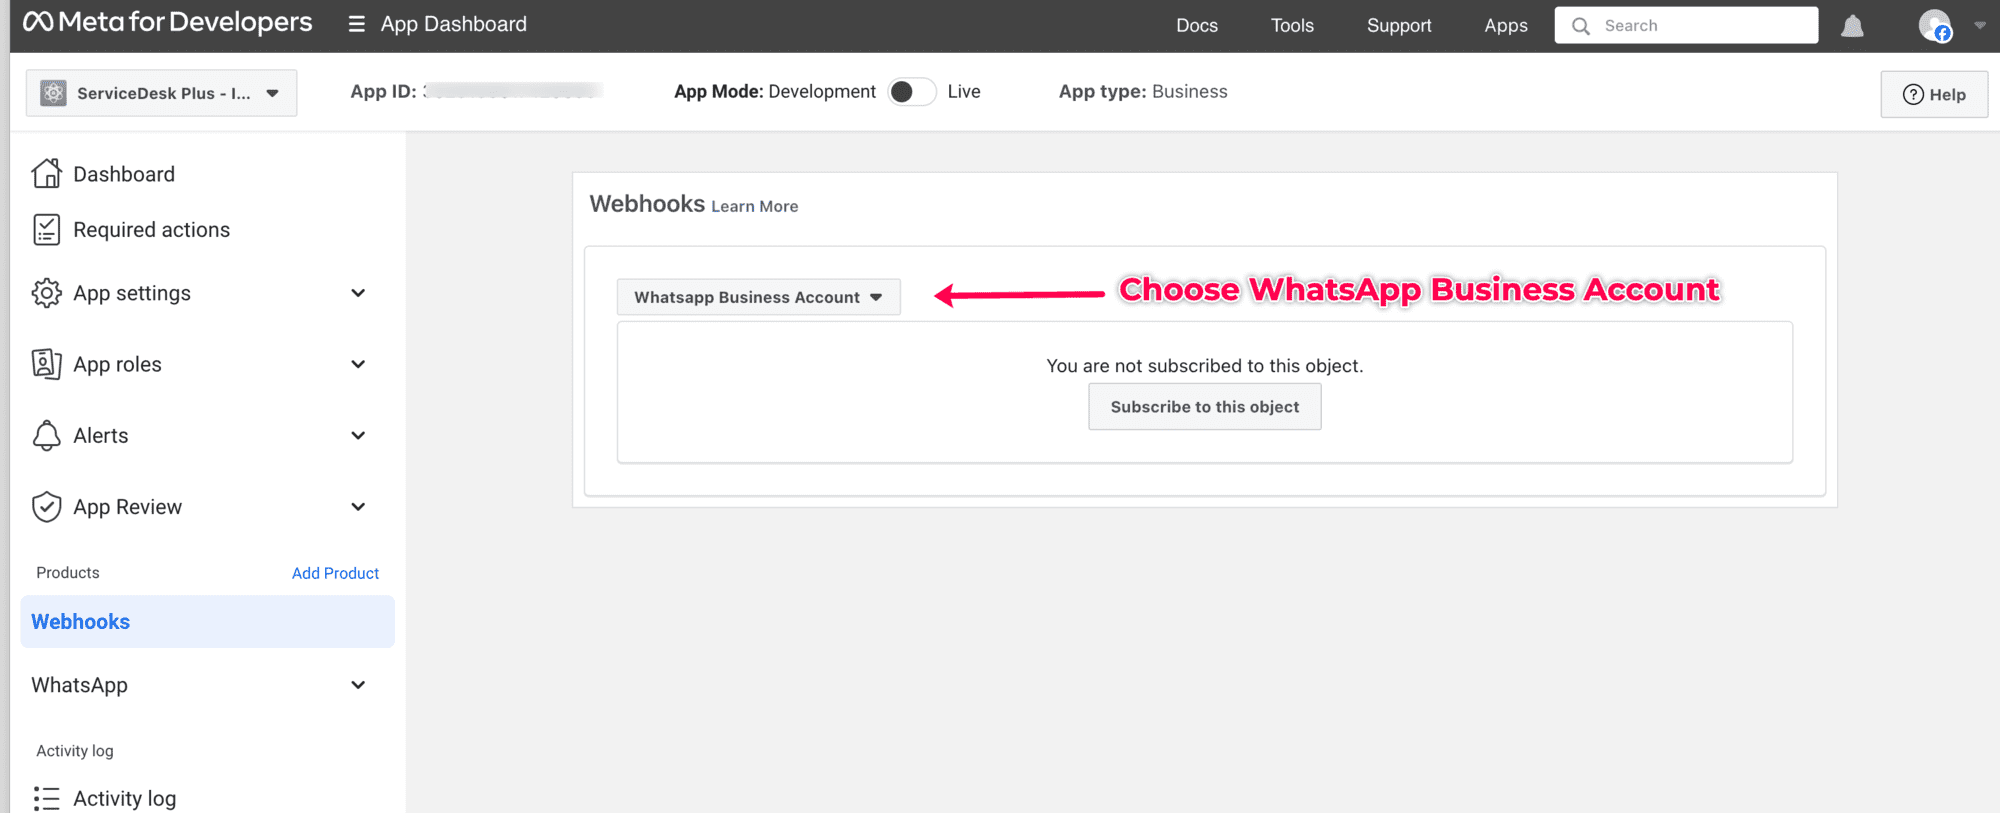The image size is (2000, 813).
Task: Expand the Alerts section chevron
Action: click(358, 435)
